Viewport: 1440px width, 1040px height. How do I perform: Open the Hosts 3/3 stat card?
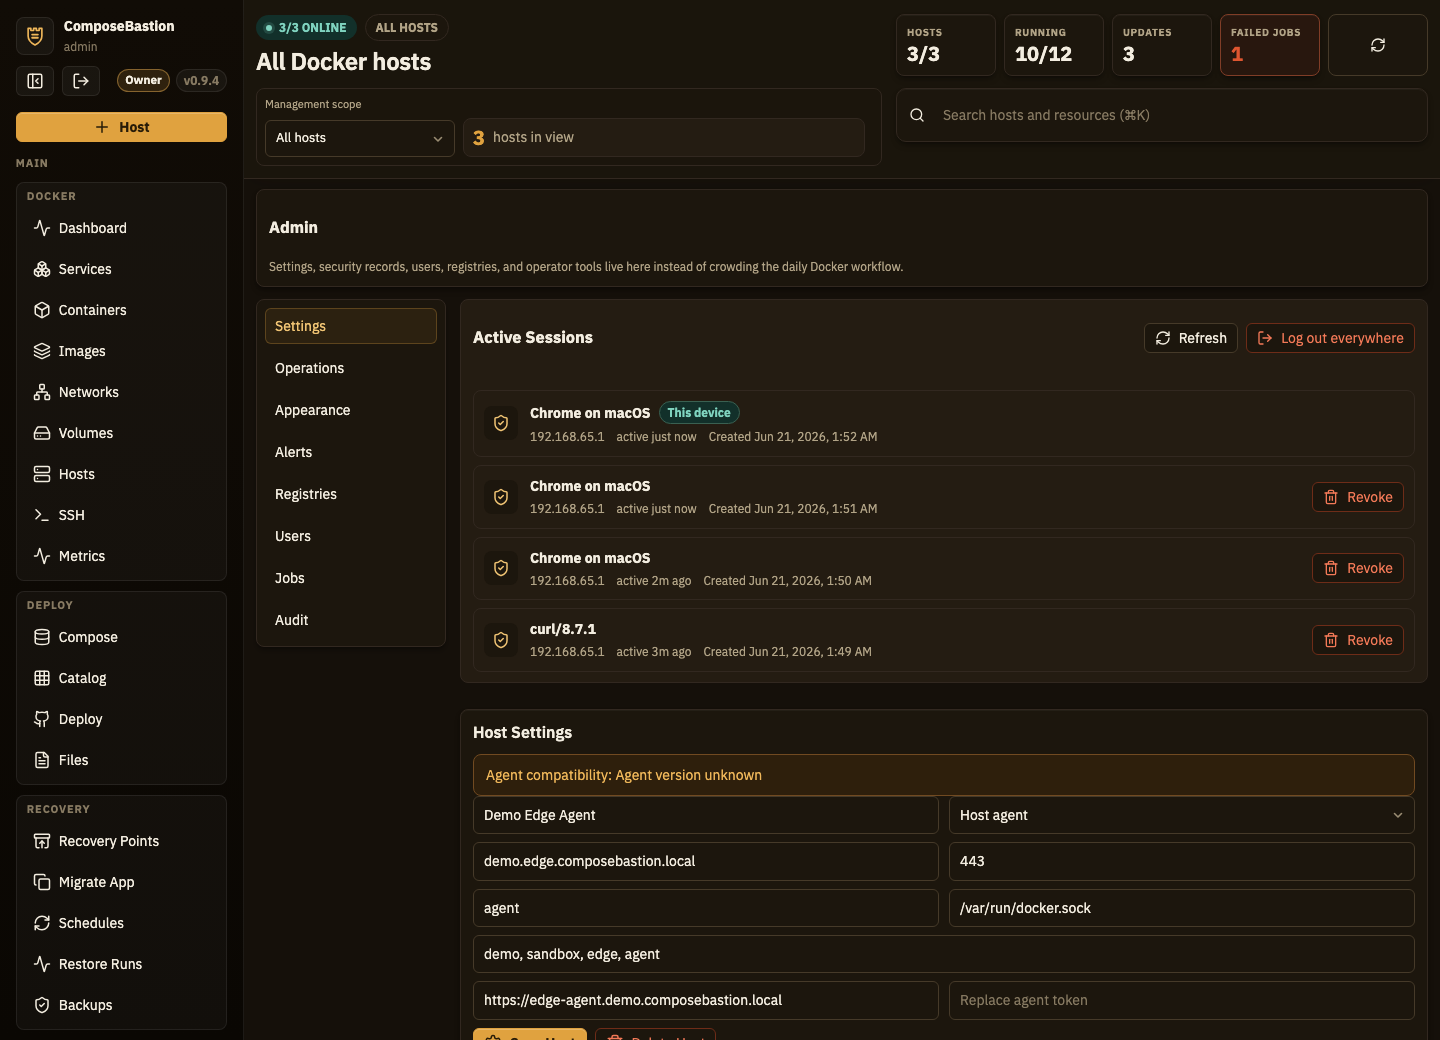946,45
